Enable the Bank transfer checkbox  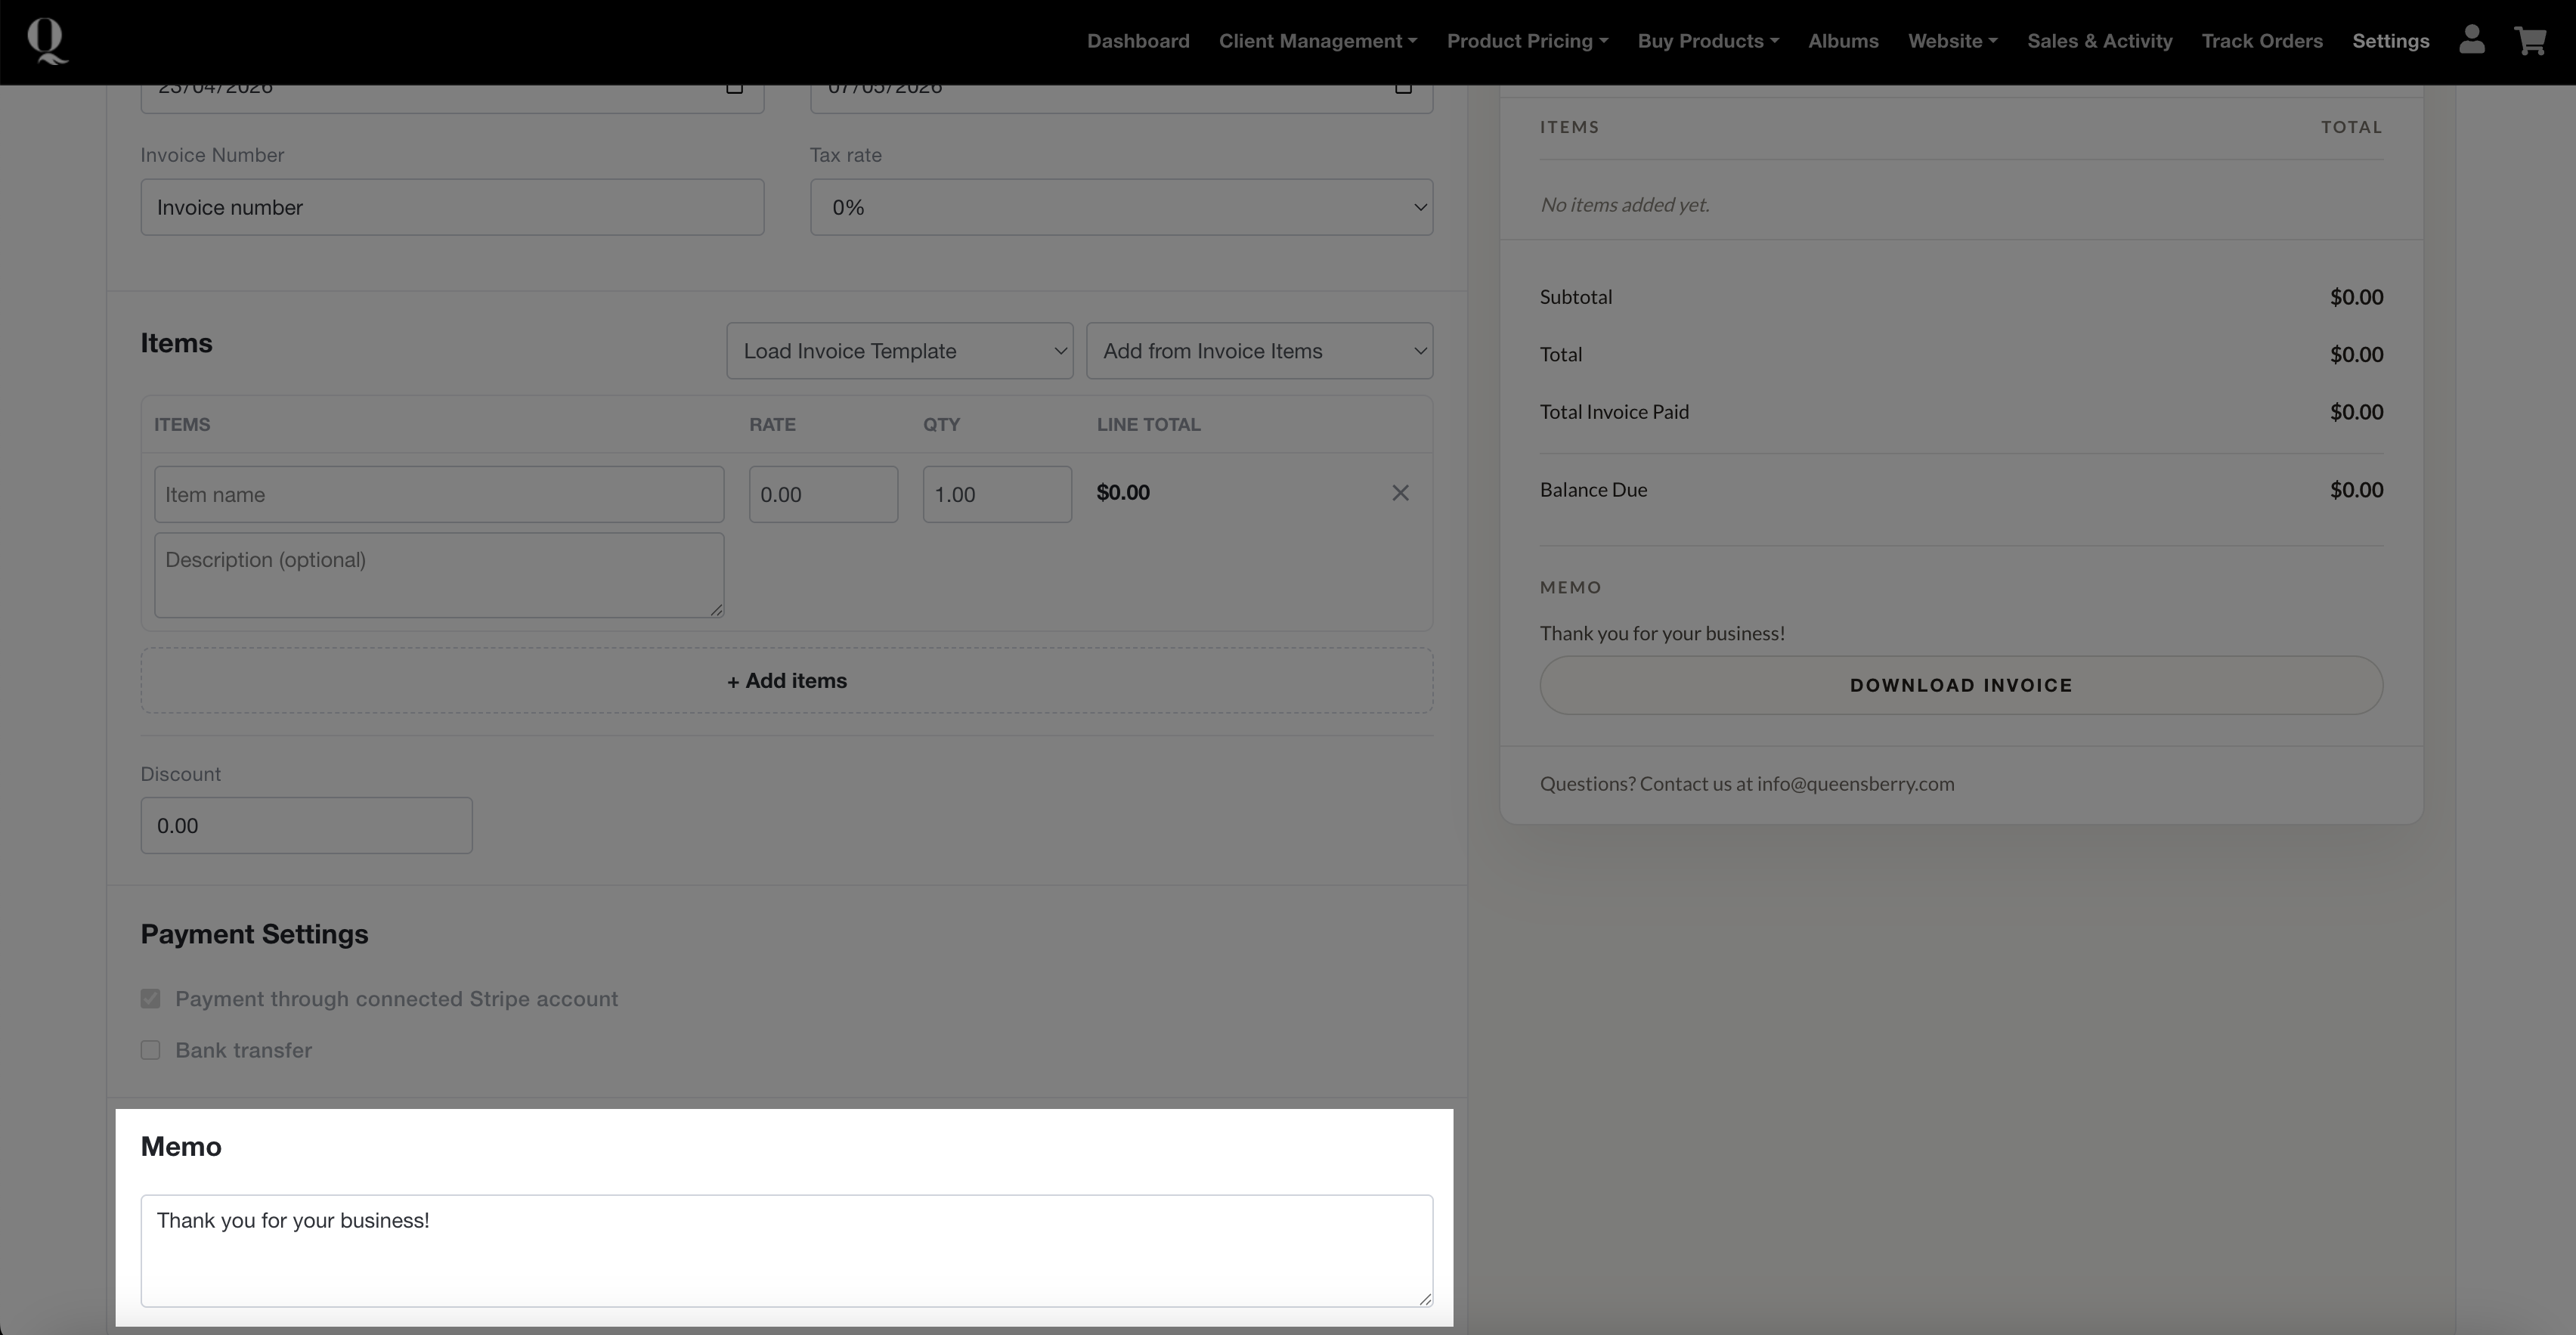point(151,1050)
